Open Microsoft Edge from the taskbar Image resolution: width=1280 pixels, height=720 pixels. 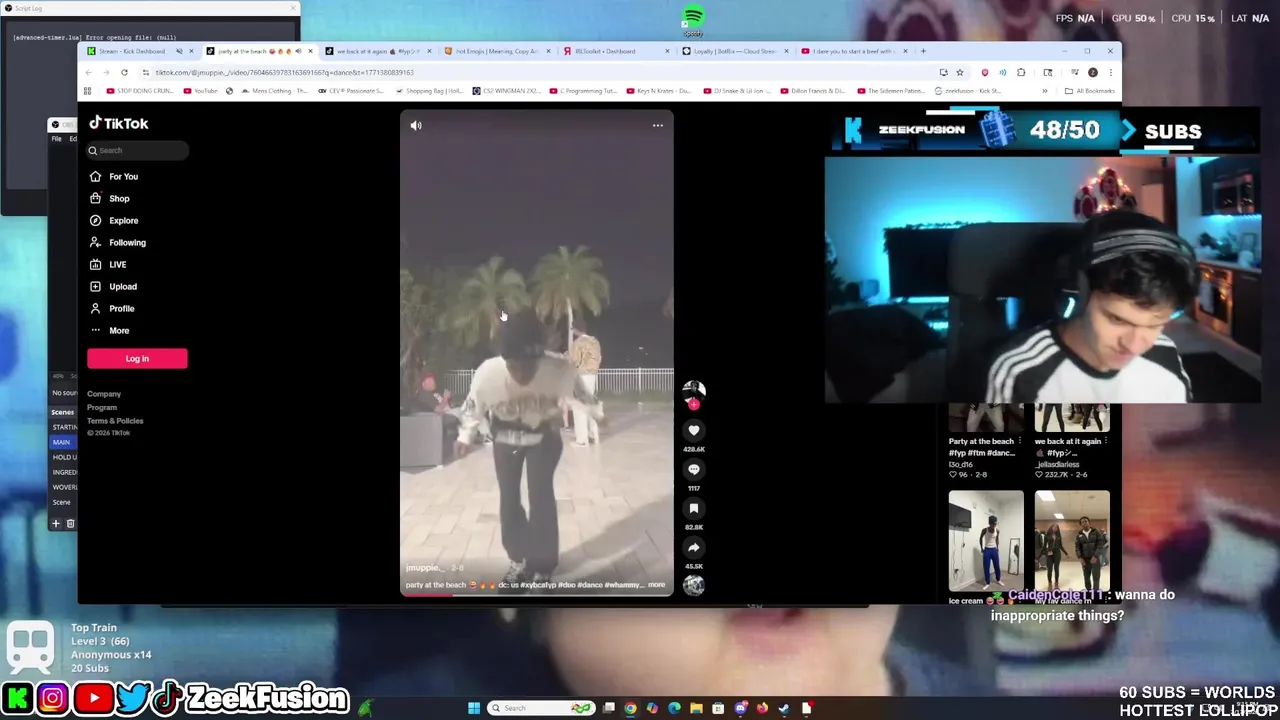674,708
